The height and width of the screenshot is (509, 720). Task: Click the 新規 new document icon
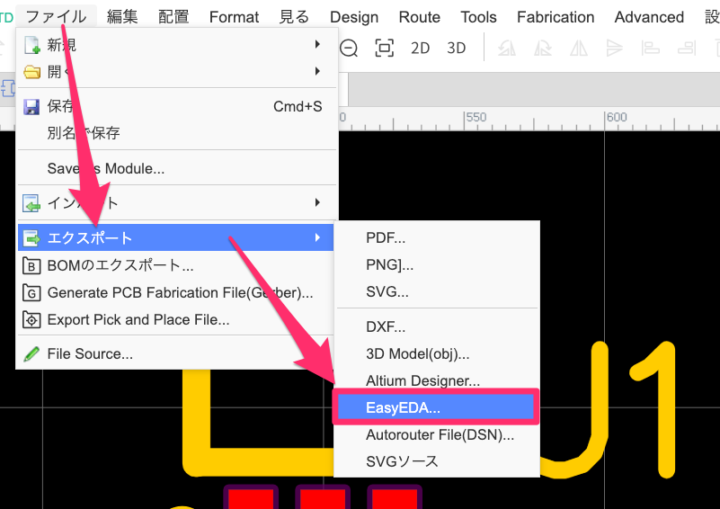click(32, 45)
